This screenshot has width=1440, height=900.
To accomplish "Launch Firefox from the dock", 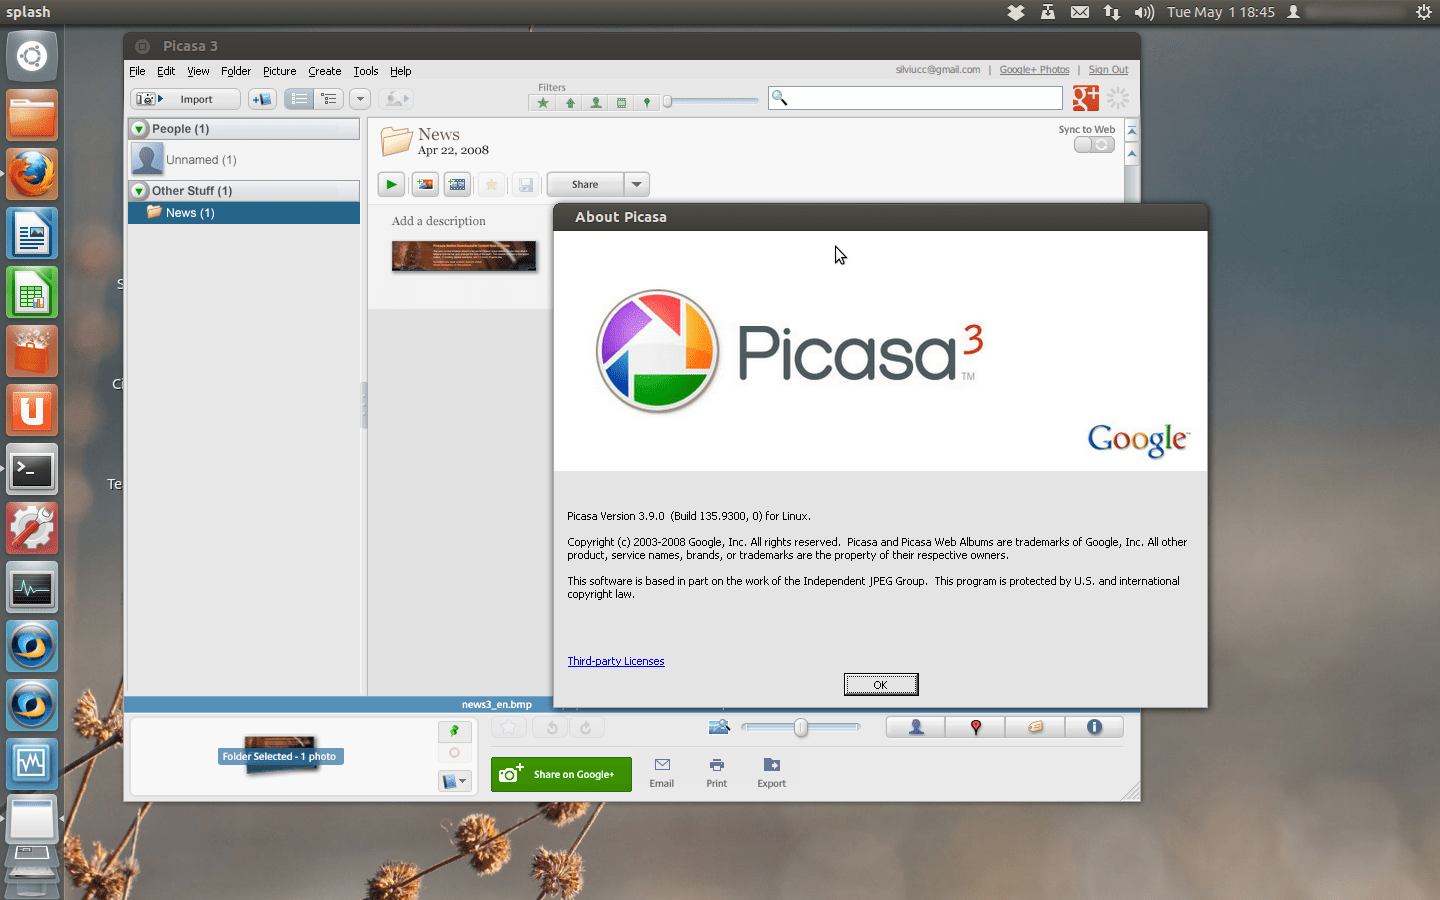I will click(x=31, y=173).
